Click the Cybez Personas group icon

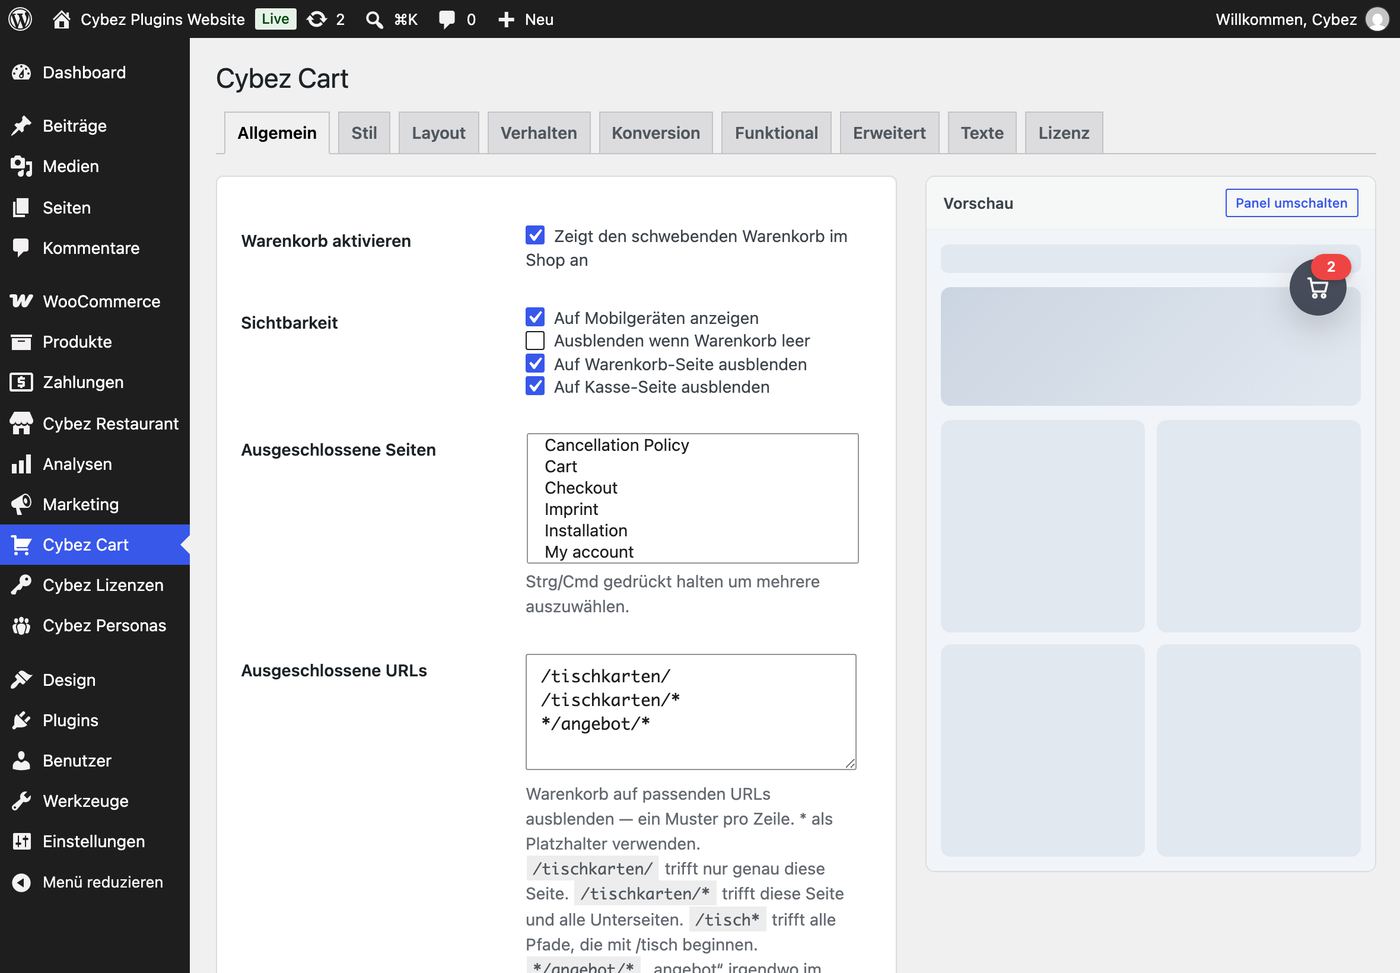point(21,626)
